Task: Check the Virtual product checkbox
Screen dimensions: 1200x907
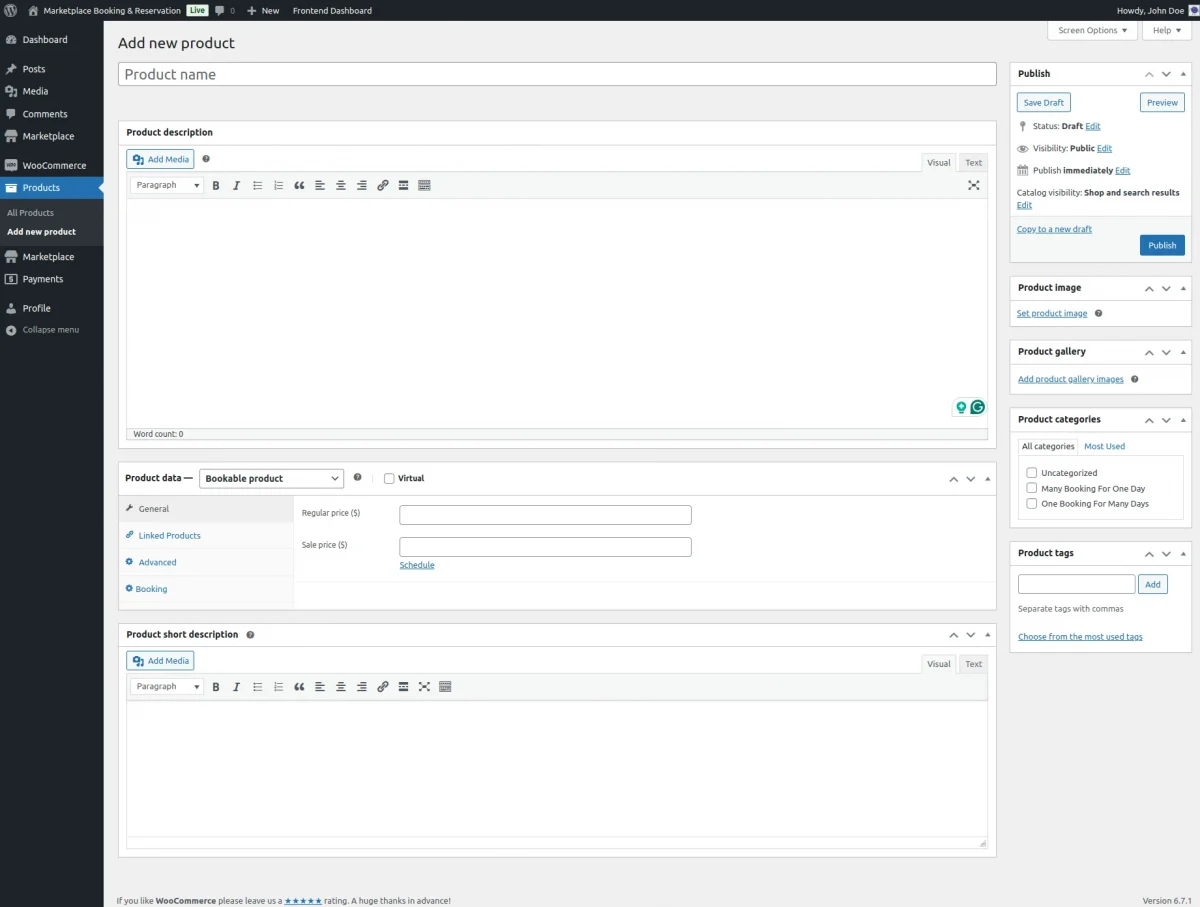Action: (389, 479)
